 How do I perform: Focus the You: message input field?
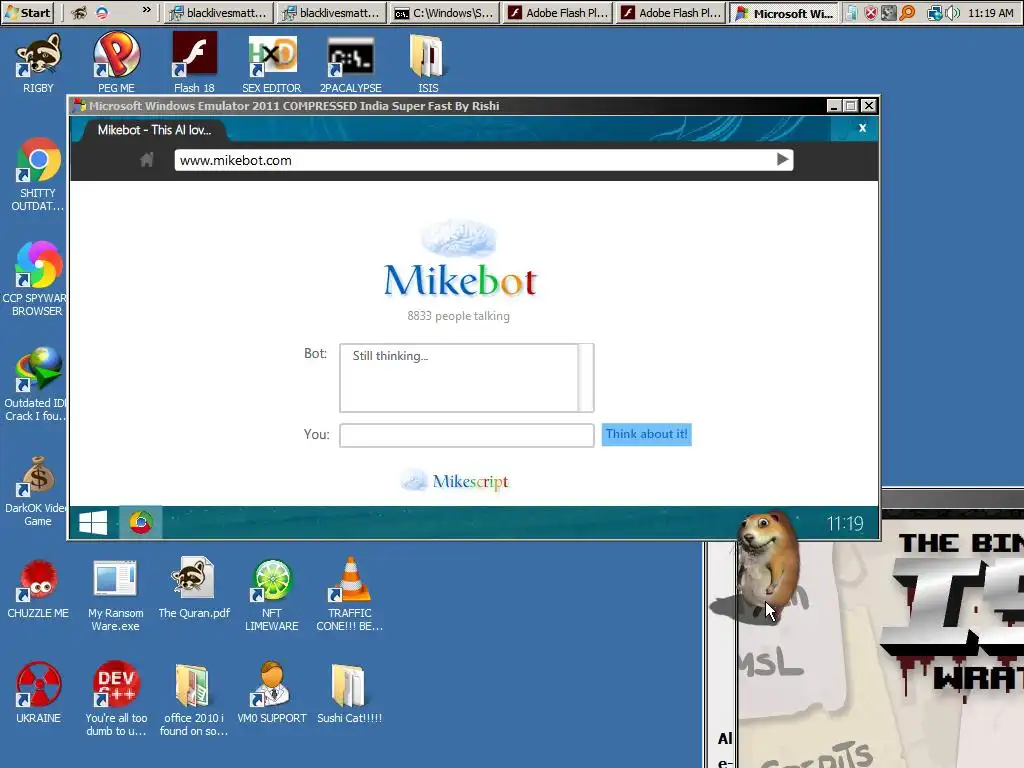(466, 435)
